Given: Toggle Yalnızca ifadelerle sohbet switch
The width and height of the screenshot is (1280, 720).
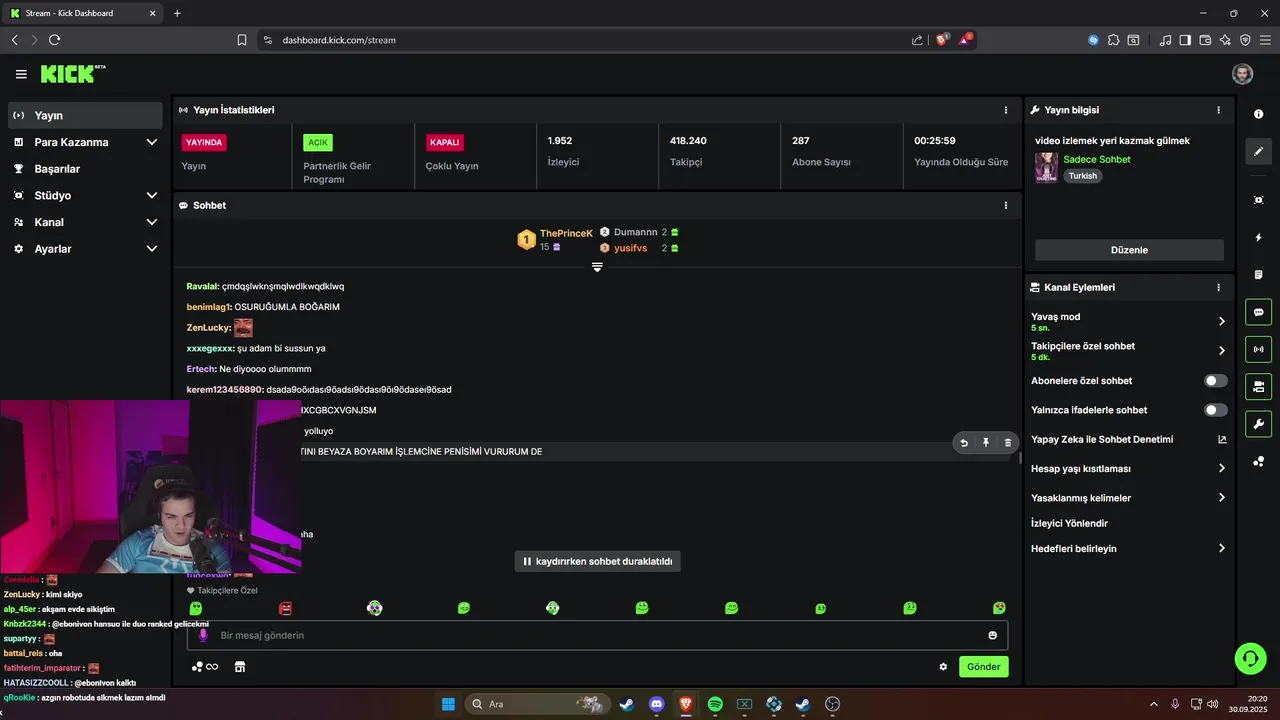Looking at the screenshot, I should pos(1216,410).
